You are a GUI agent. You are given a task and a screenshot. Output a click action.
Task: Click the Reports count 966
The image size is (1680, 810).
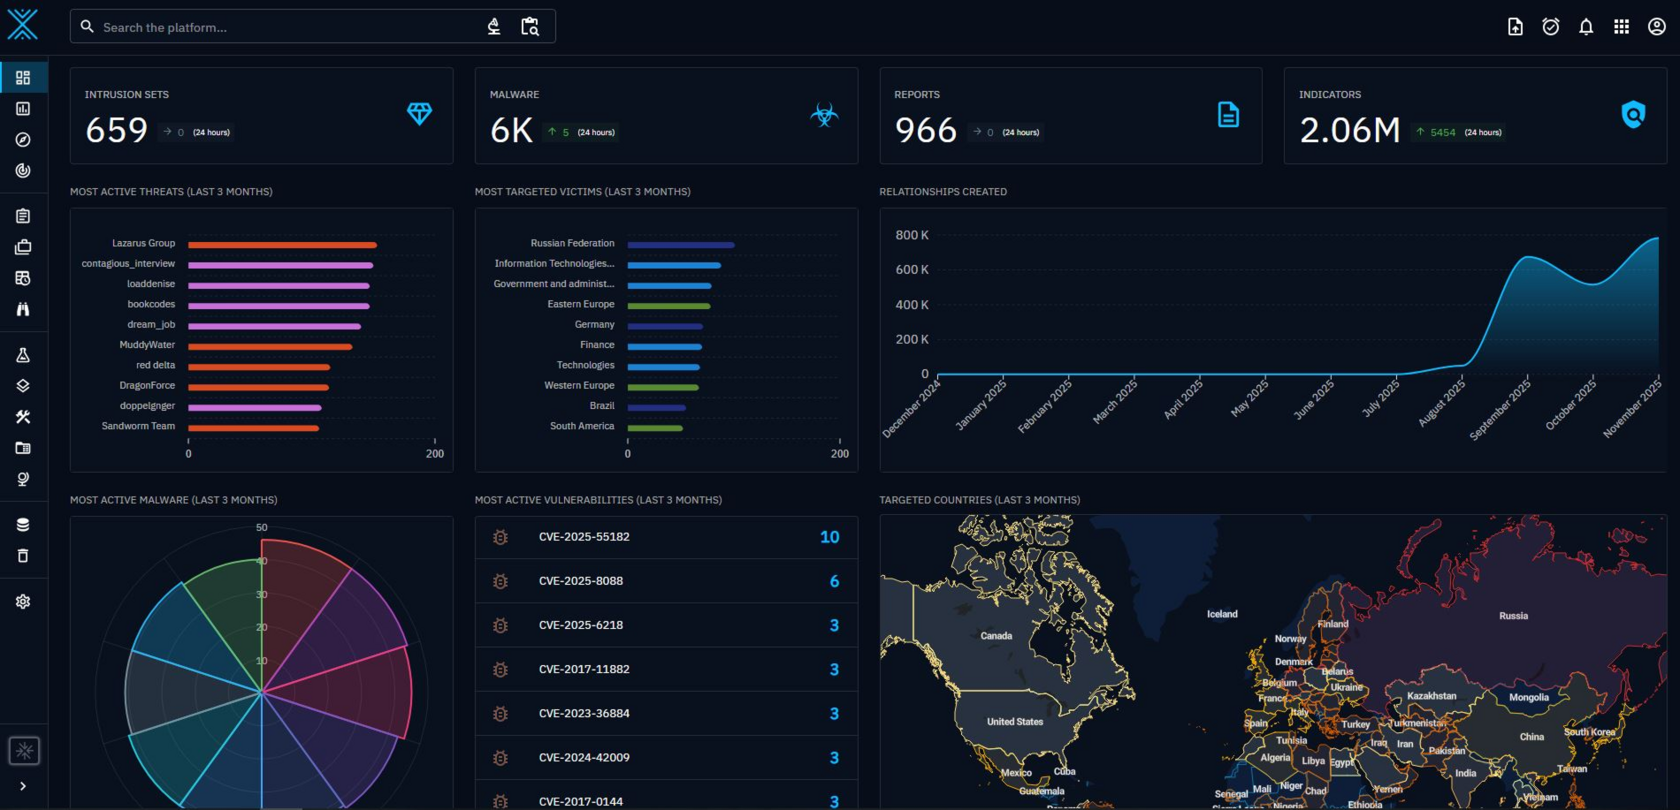coord(926,130)
